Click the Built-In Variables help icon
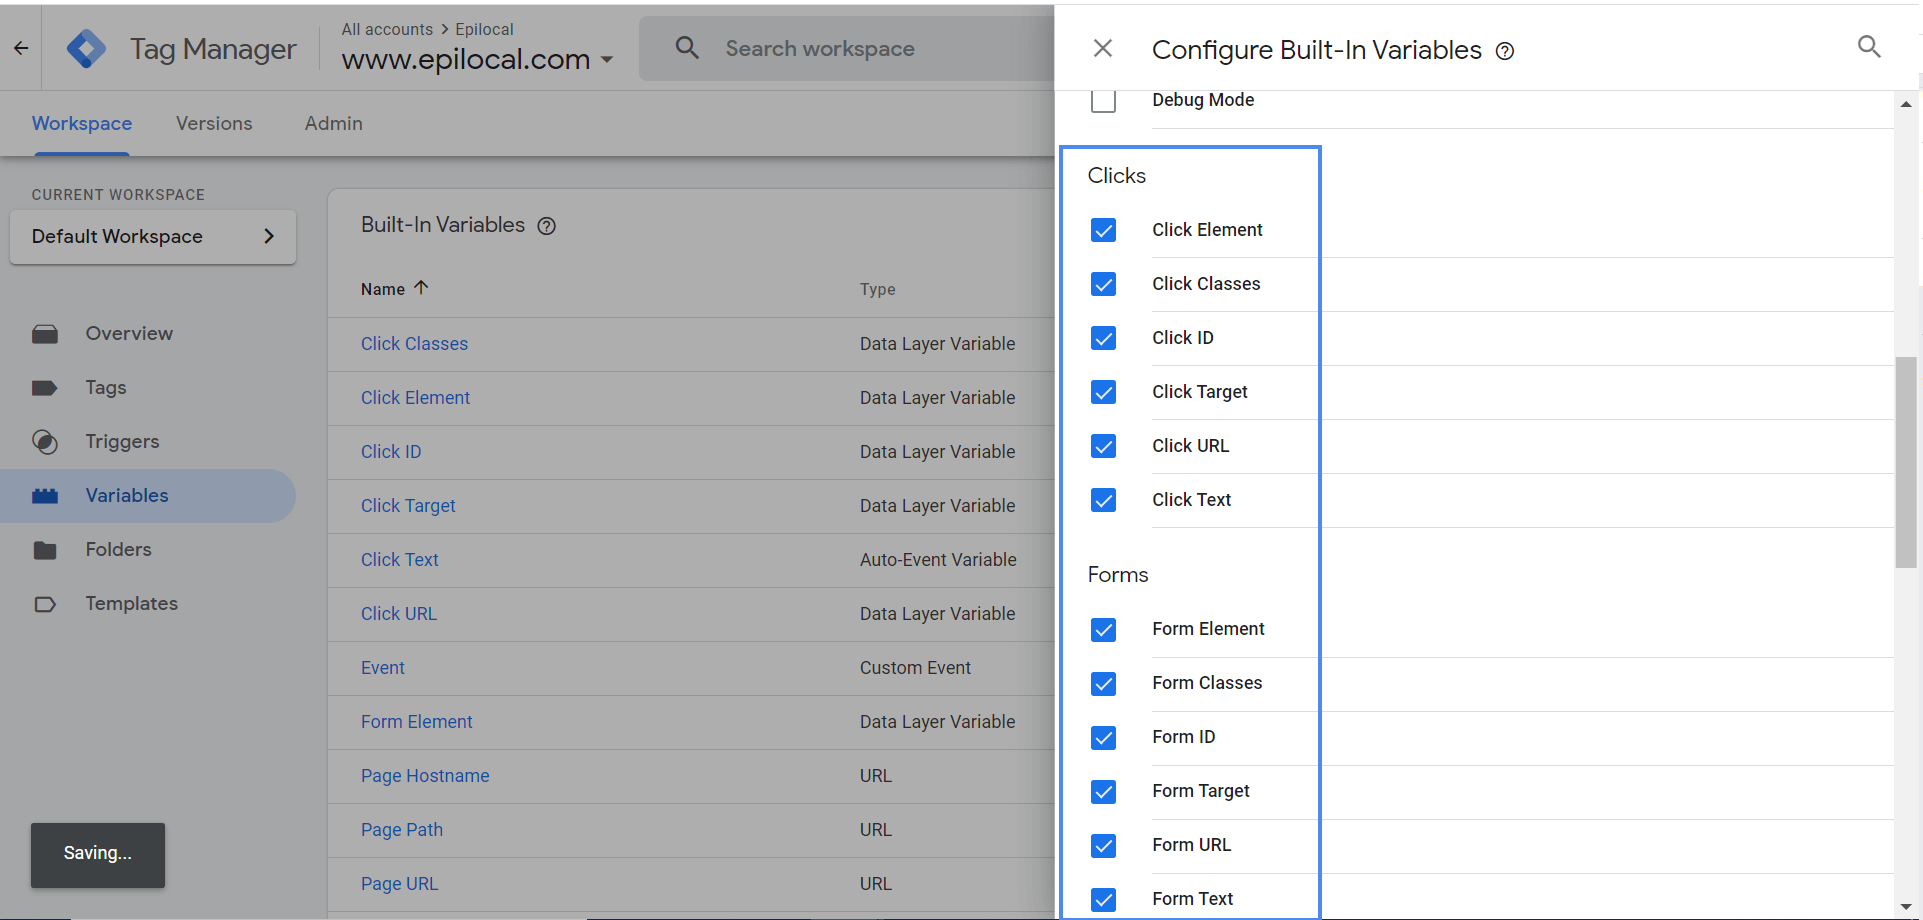 (x=546, y=226)
